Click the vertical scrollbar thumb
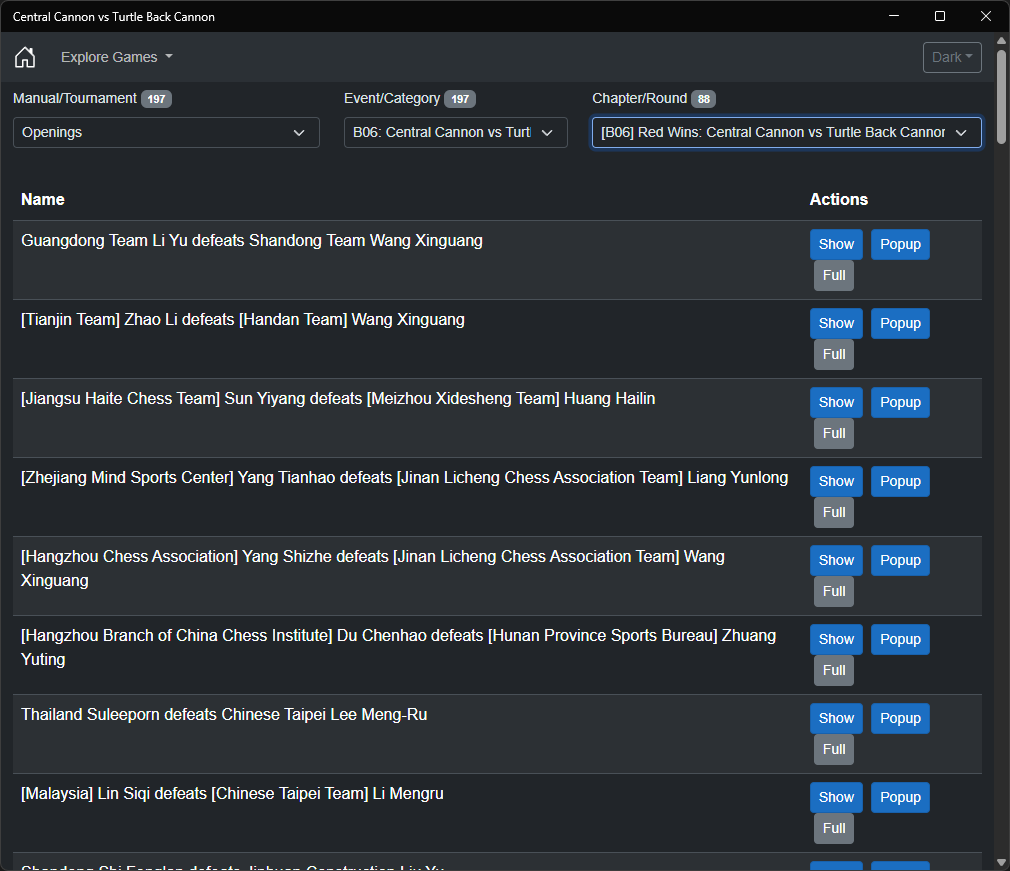Image resolution: width=1010 pixels, height=871 pixels. coord(1001,97)
